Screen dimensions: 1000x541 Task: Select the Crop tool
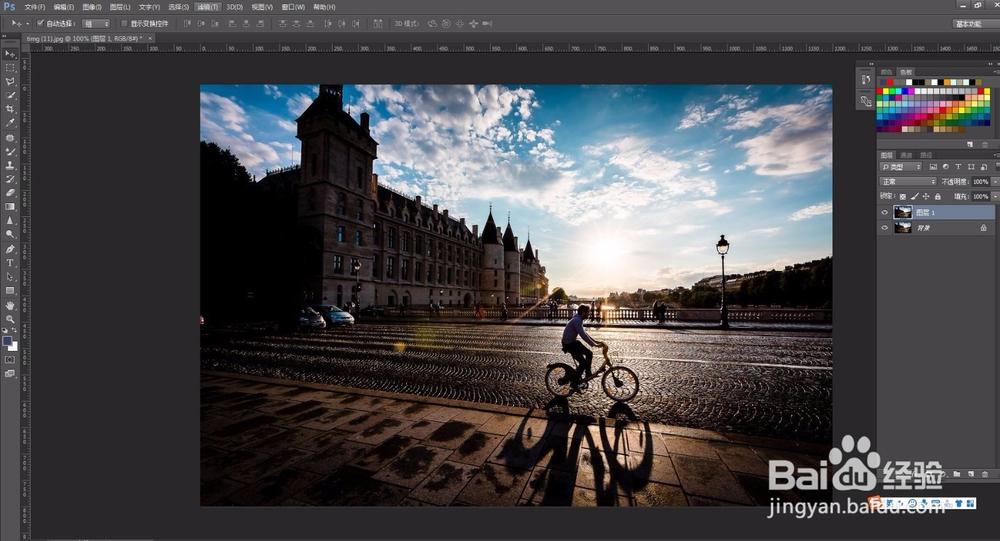10,109
